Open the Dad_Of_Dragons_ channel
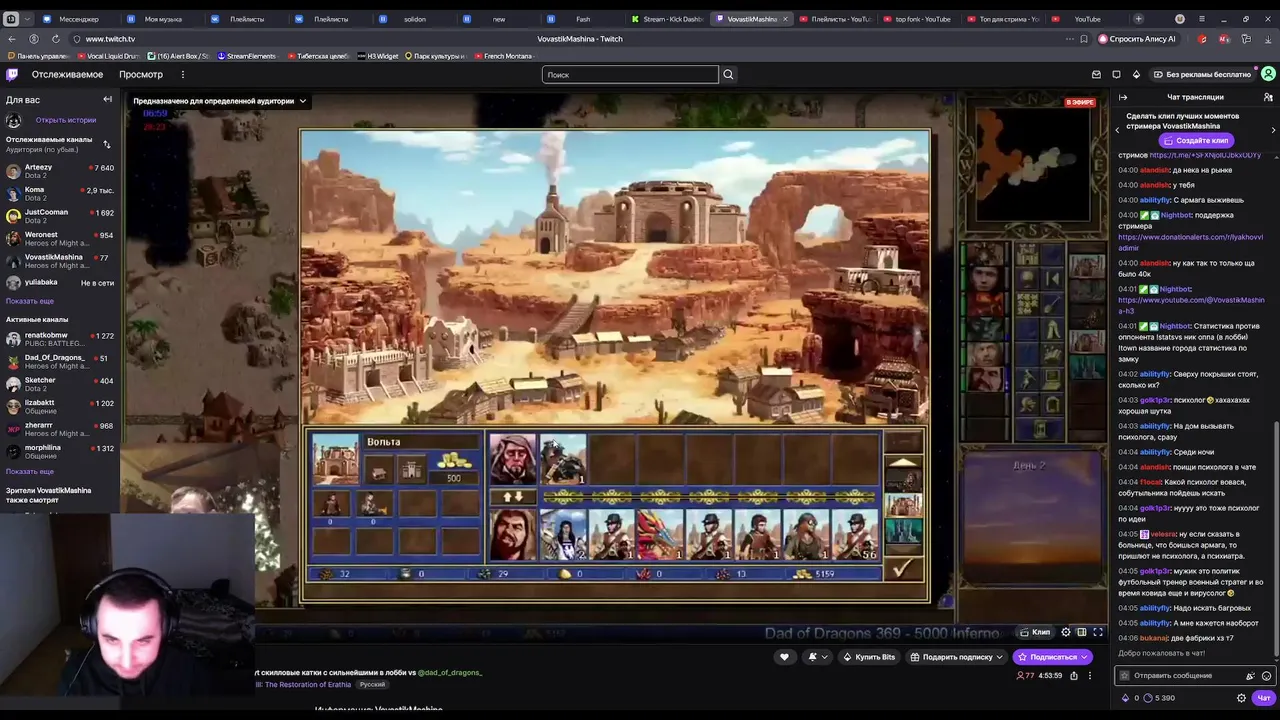This screenshot has width=1280, height=720. pos(60,361)
